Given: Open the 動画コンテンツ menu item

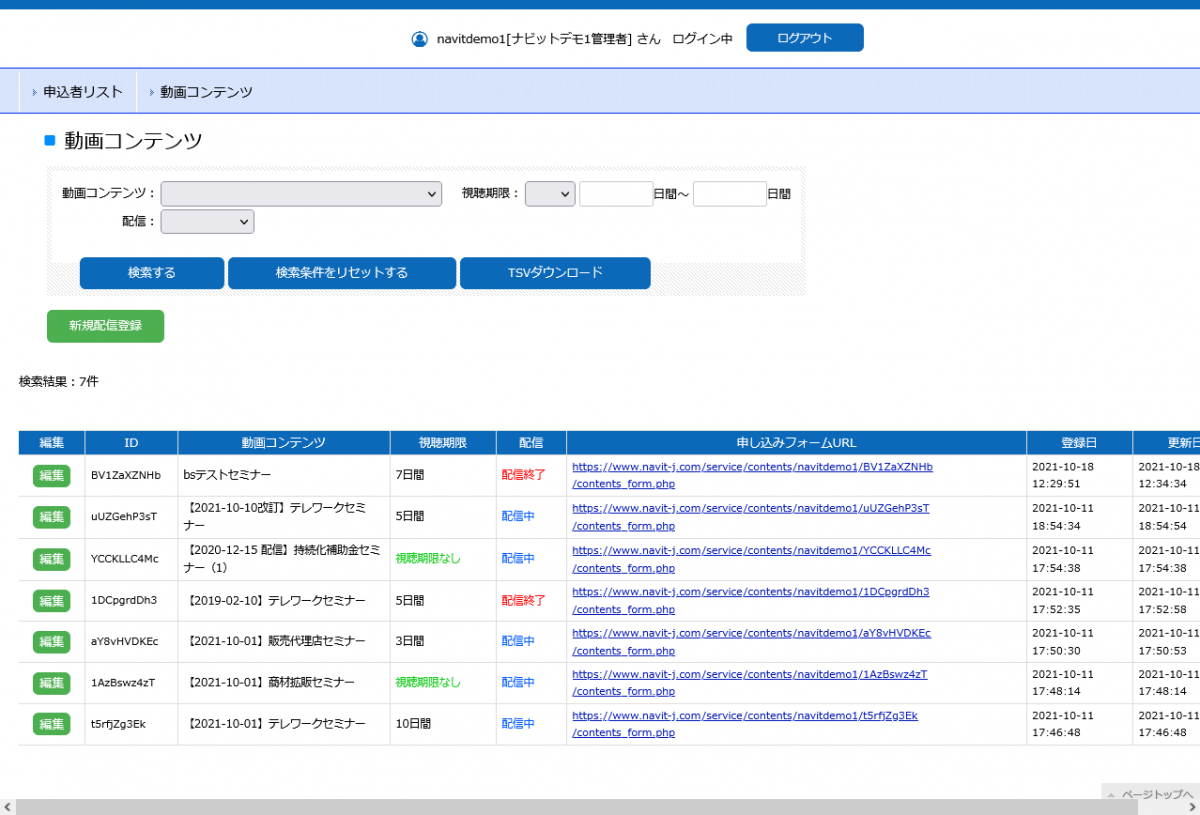Looking at the screenshot, I should tap(206, 92).
